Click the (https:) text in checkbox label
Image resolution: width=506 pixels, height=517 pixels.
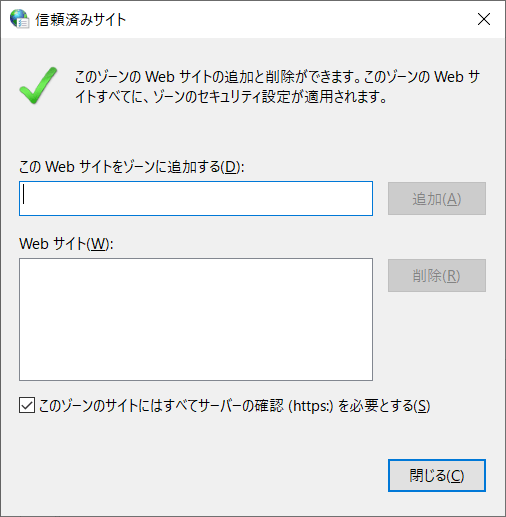(311, 406)
